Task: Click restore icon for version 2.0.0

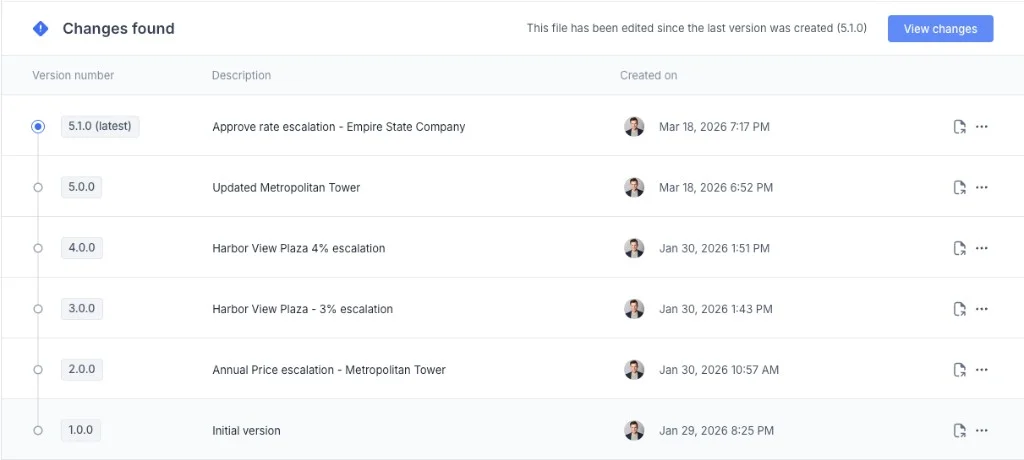Action: click(959, 370)
